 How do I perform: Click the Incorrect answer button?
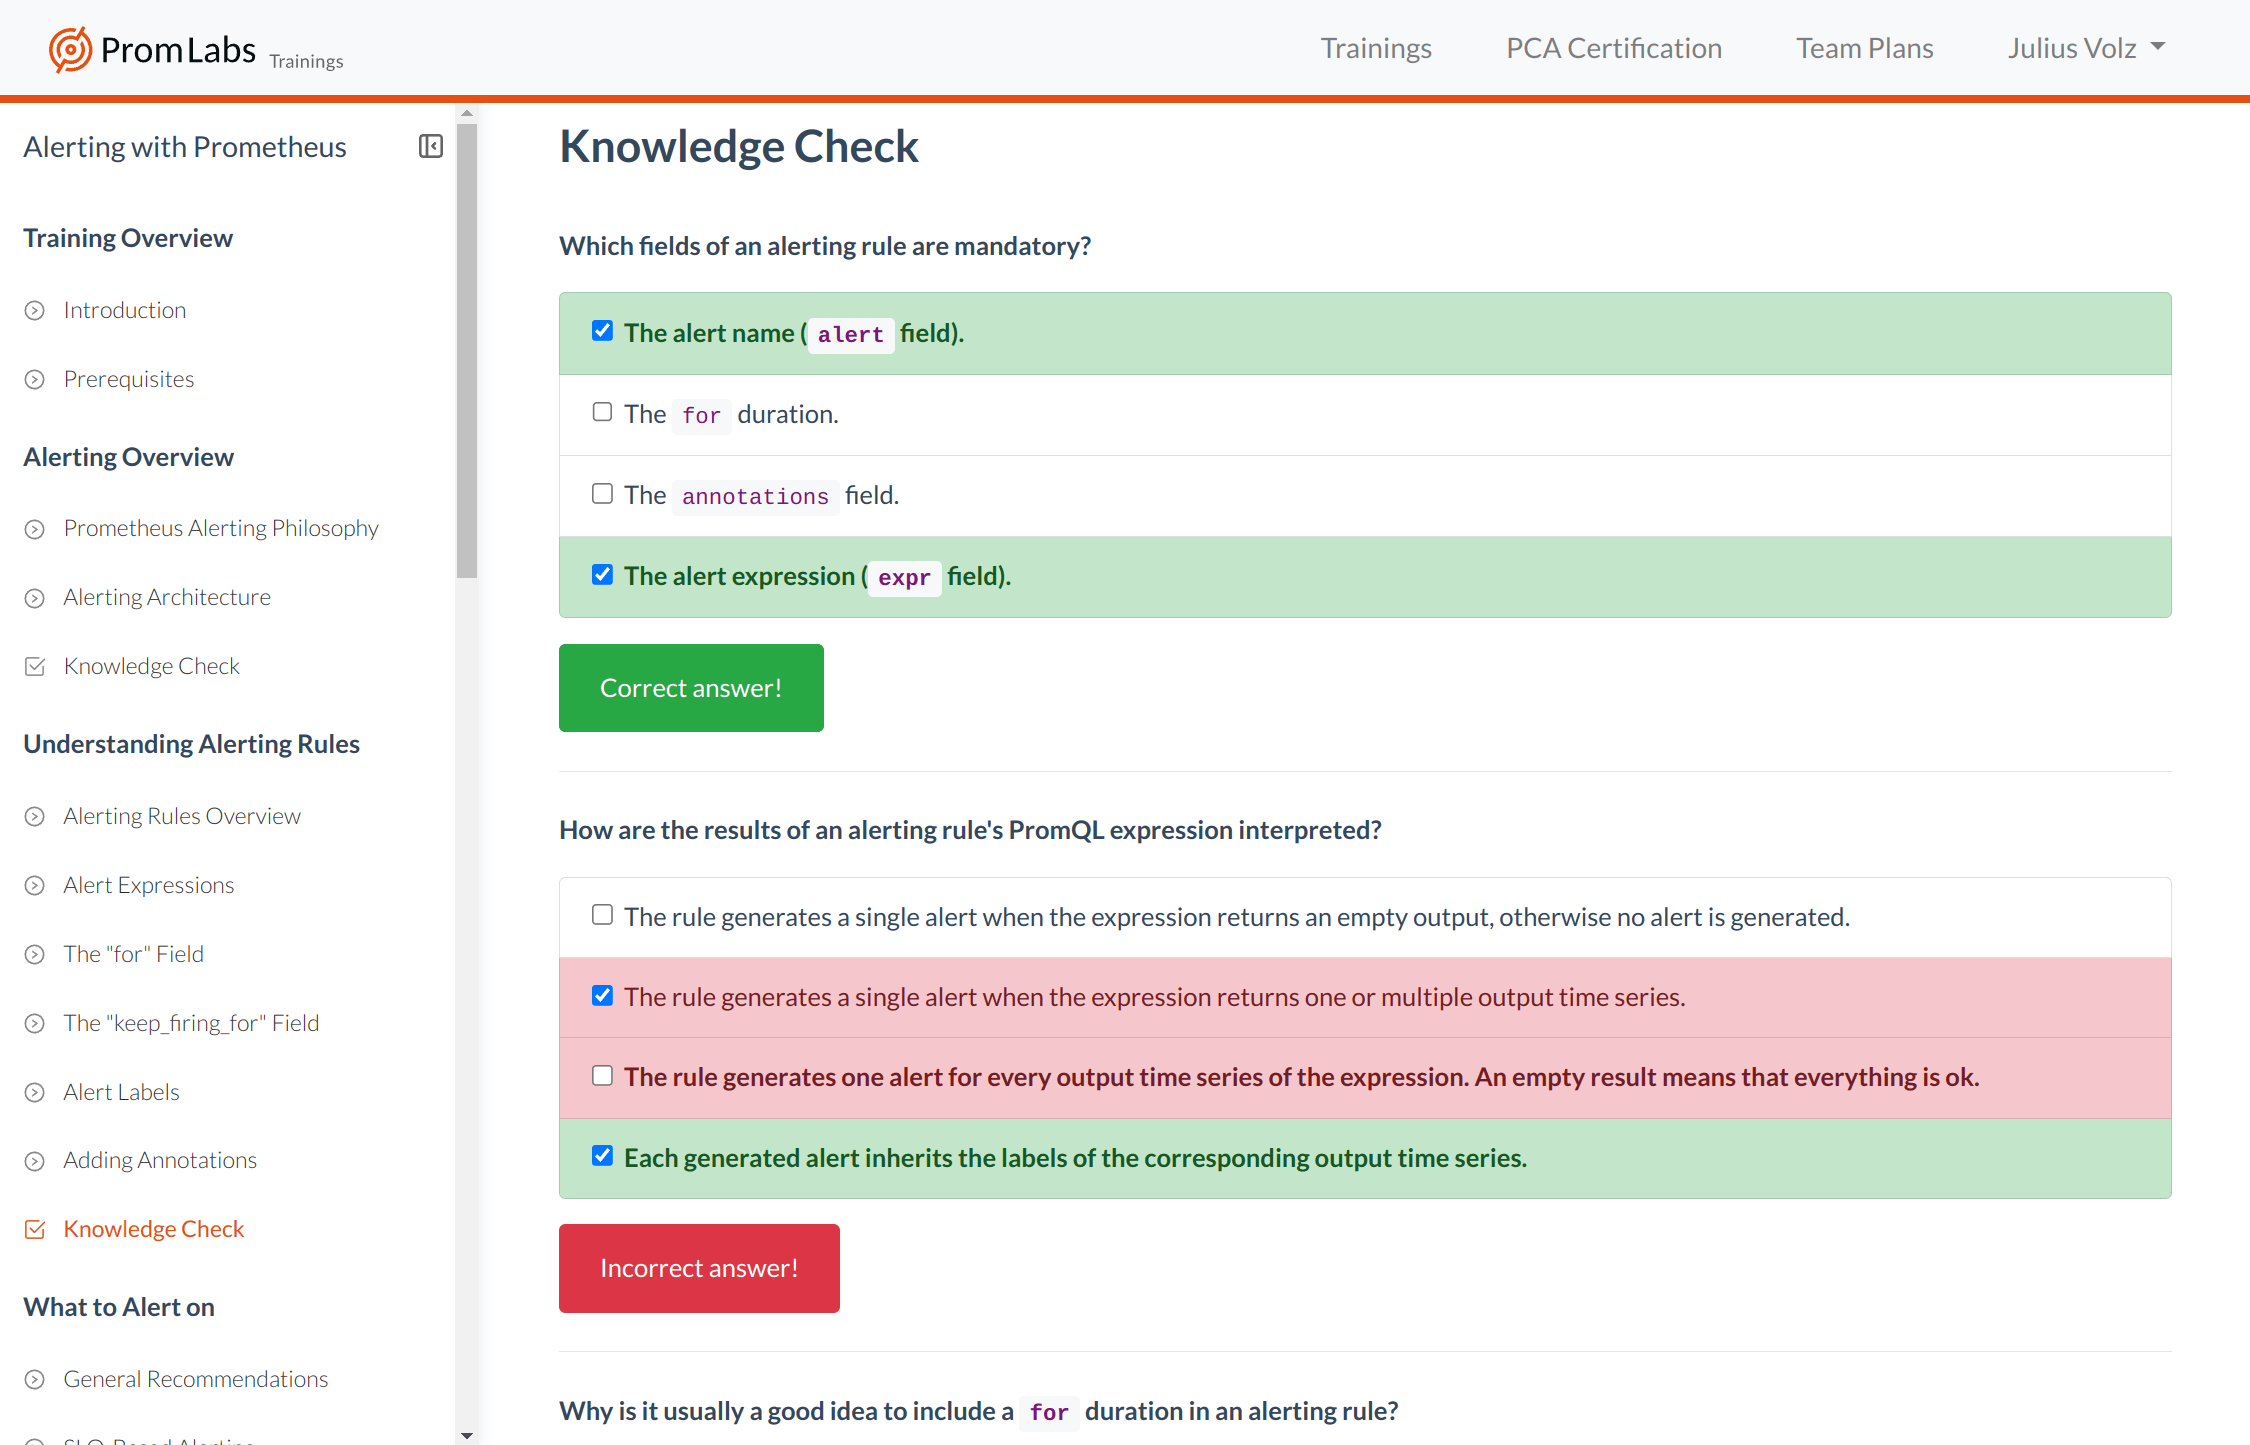[x=699, y=1268]
